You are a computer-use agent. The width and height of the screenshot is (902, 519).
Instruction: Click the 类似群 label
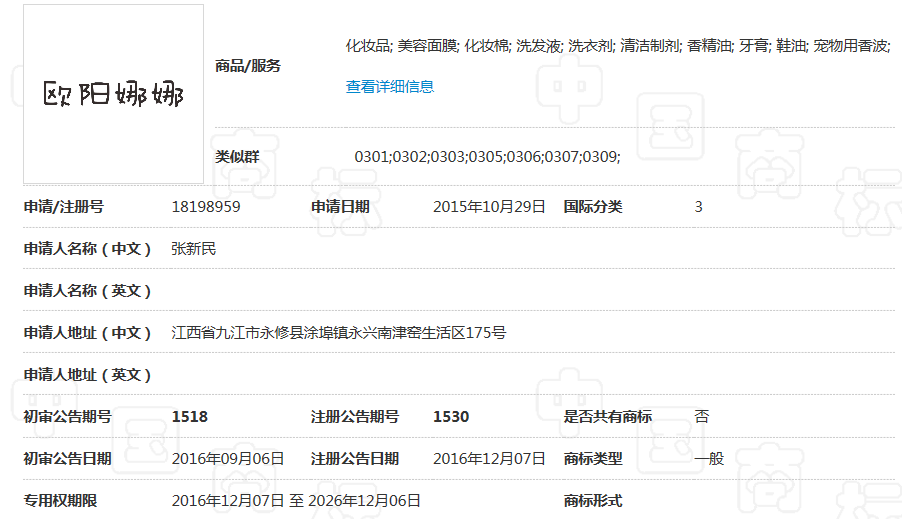click(x=237, y=157)
